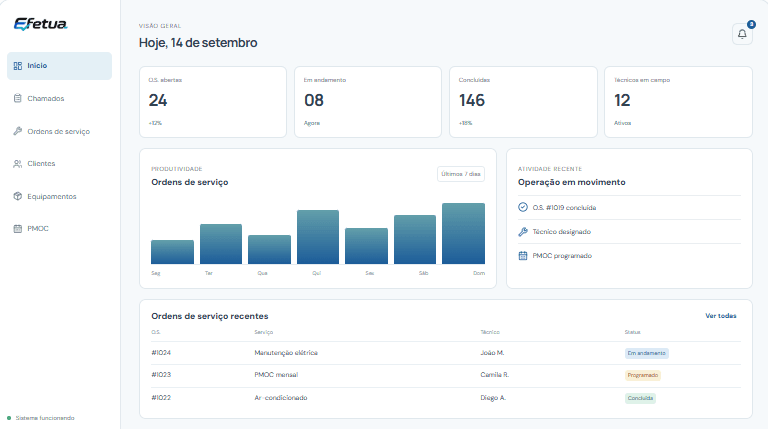The image size is (768, 429).
Task: Open the O.S. abertas card showing 24
Action: click(x=213, y=102)
